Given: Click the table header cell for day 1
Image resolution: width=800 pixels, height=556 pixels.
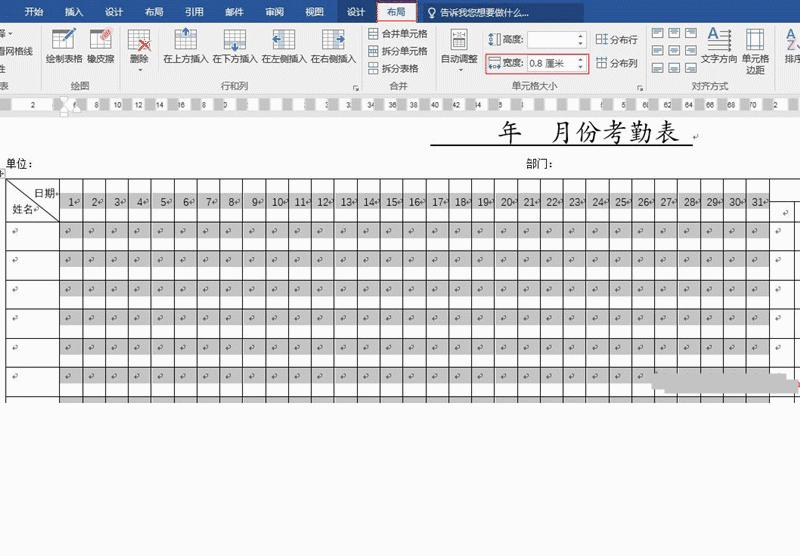Looking at the screenshot, I should pyautogui.click(x=71, y=202).
